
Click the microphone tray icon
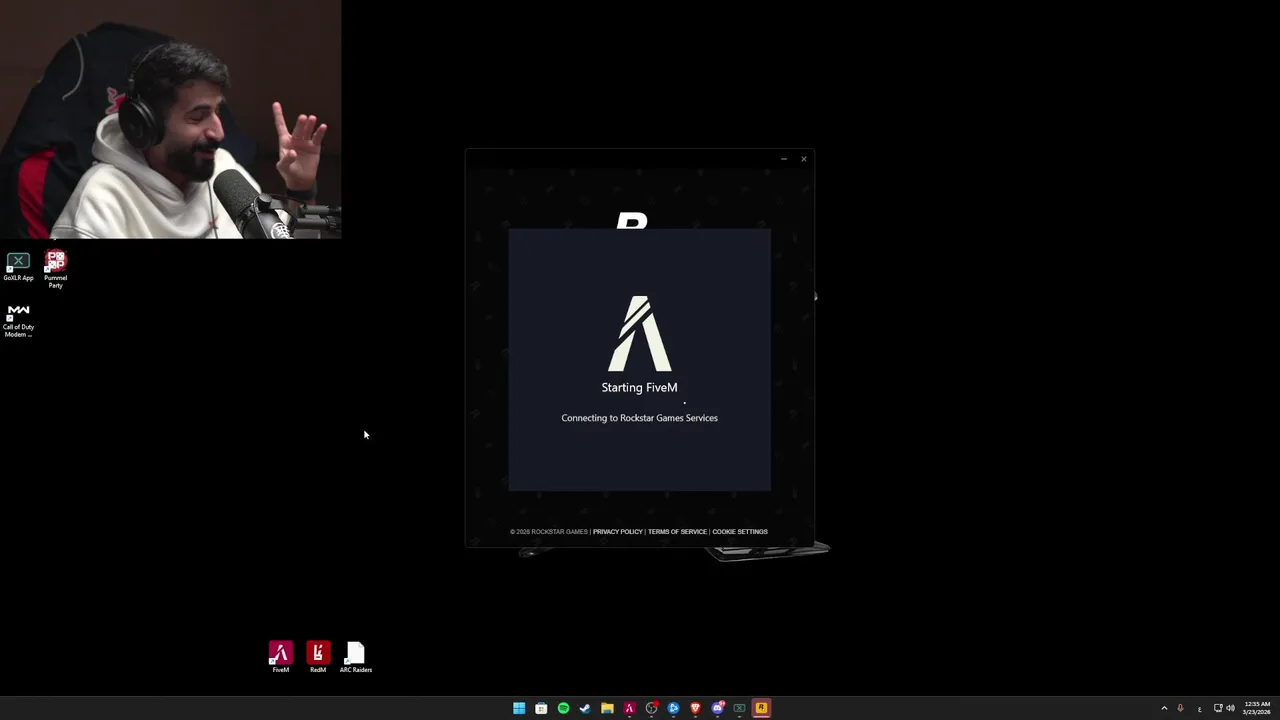(x=1180, y=708)
